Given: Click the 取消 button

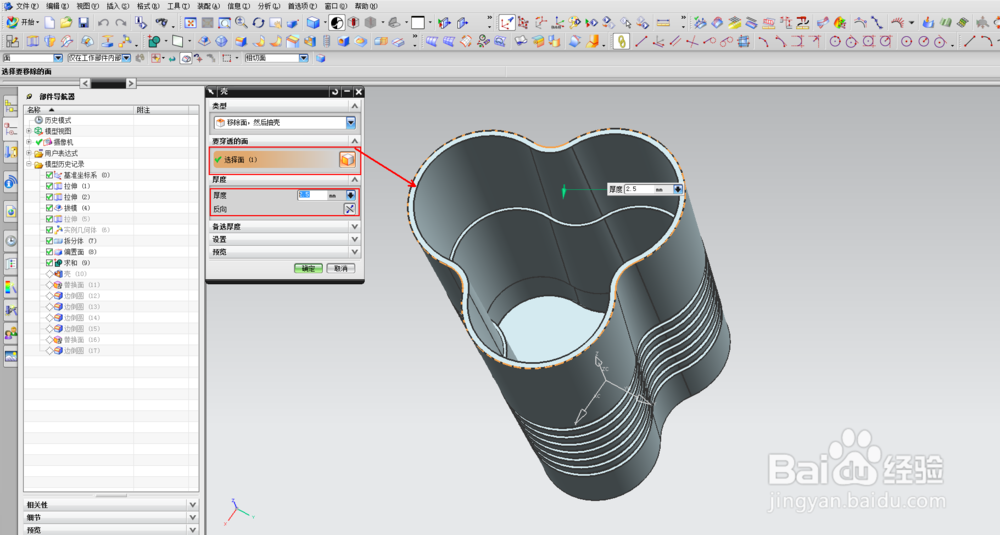Looking at the screenshot, I should tap(341, 268).
